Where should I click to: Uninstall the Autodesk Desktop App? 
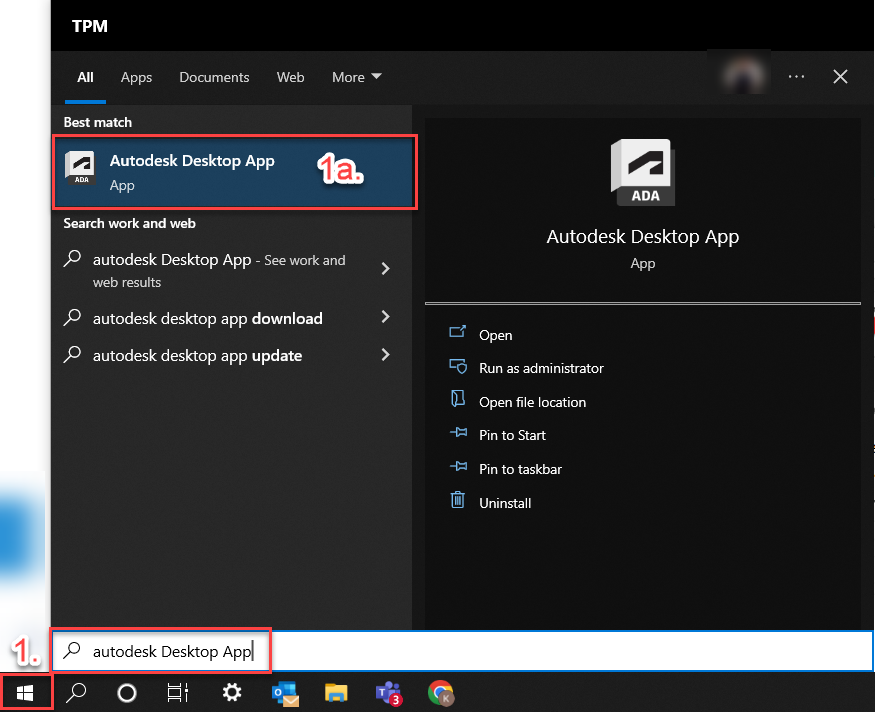click(505, 502)
